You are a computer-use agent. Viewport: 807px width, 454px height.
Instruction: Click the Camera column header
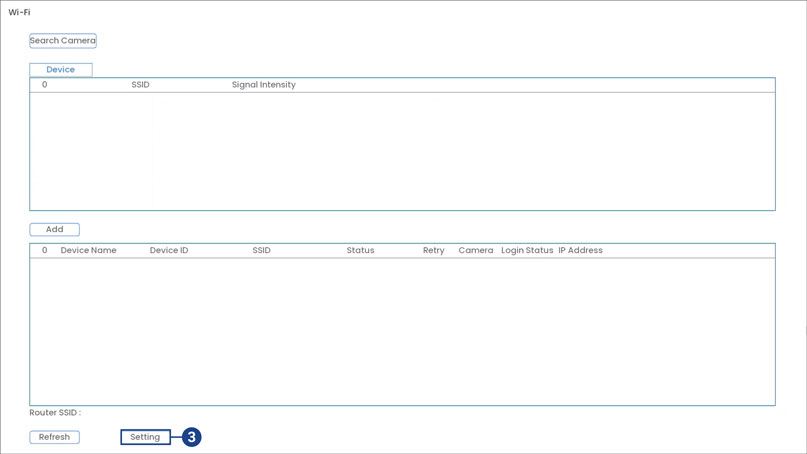(476, 251)
